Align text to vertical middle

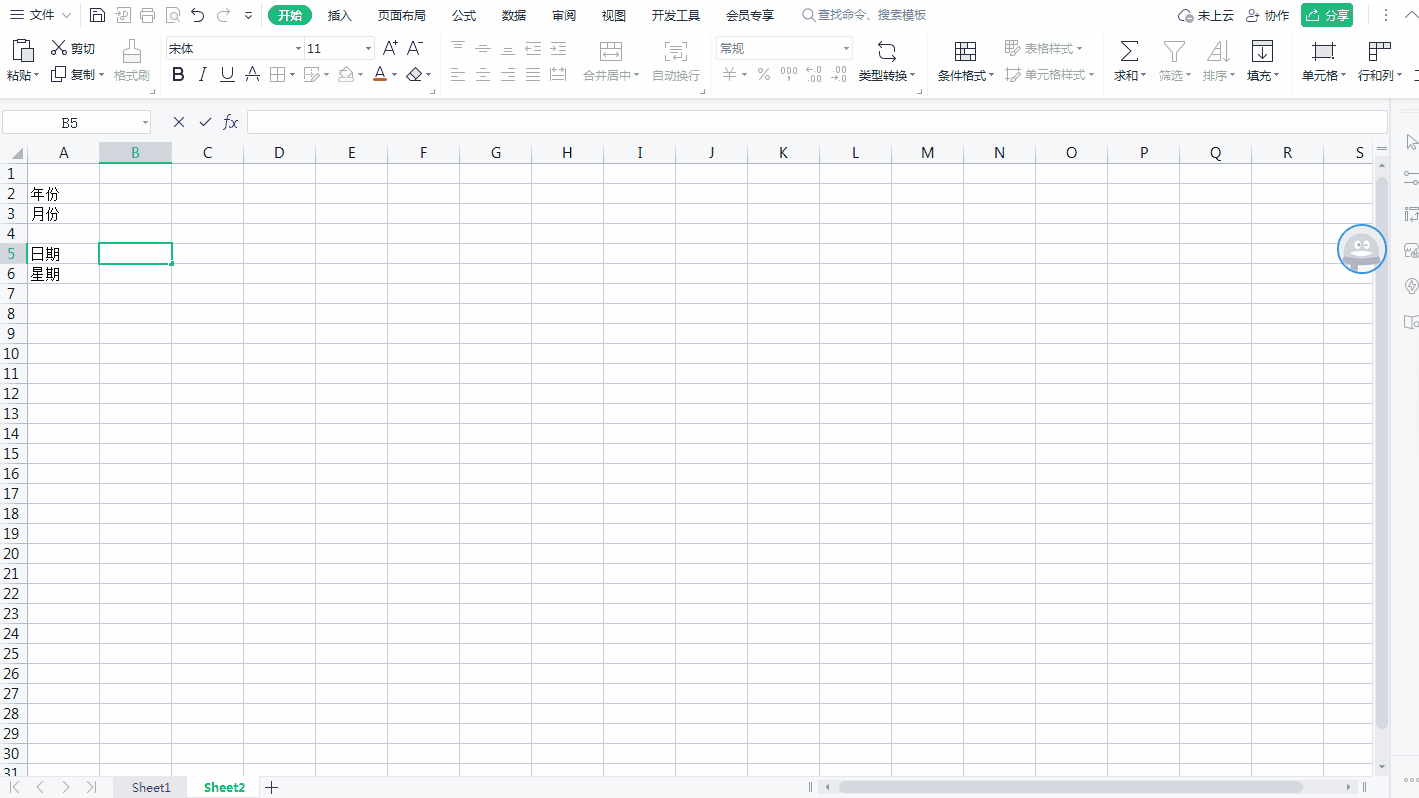click(483, 48)
